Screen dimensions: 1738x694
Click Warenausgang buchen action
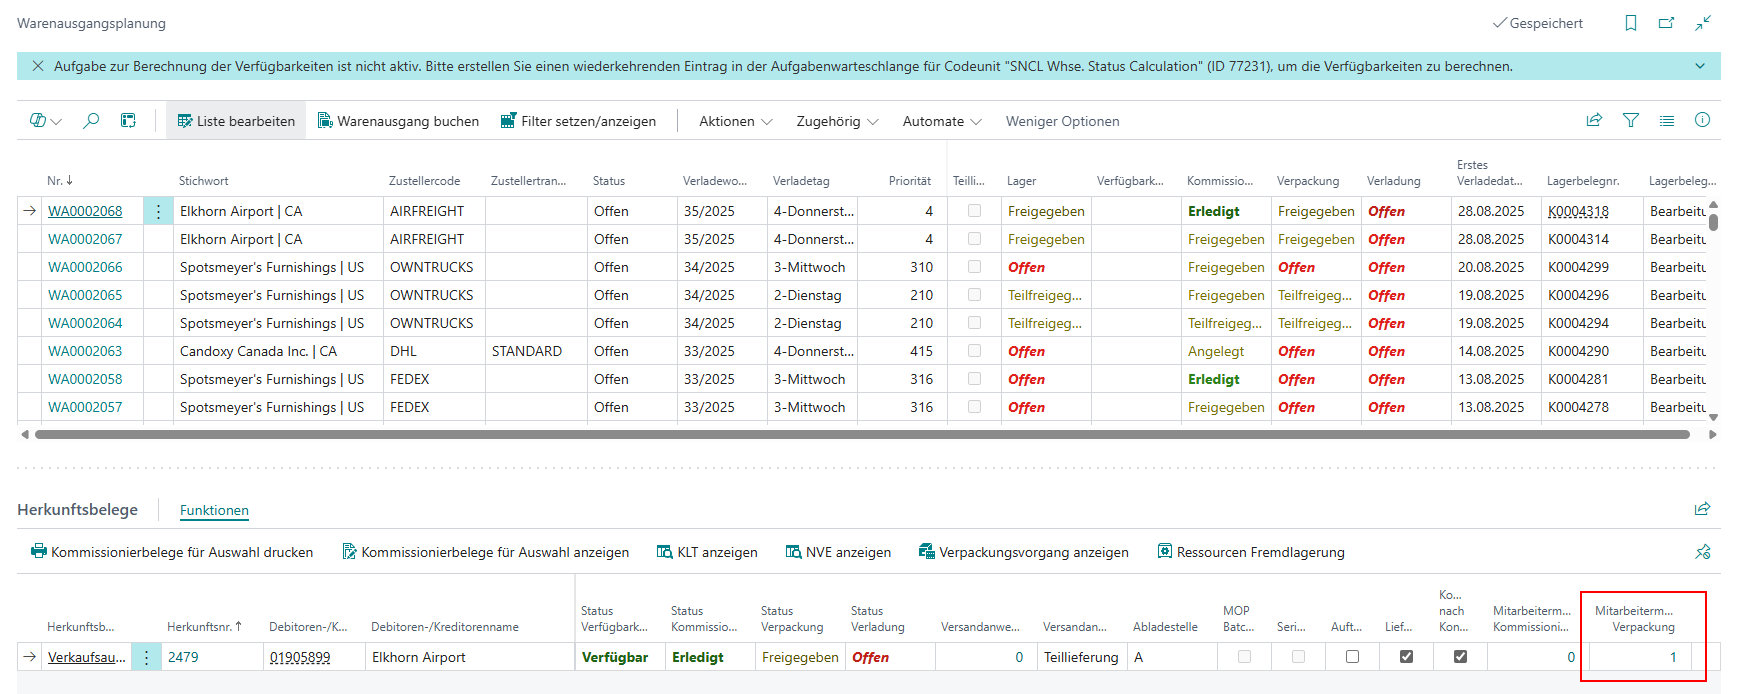click(x=398, y=121)
